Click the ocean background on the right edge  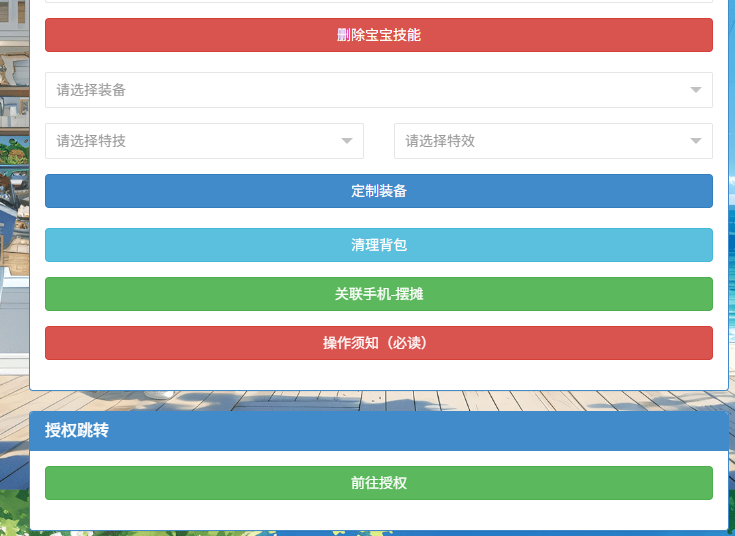pos(731,250)
